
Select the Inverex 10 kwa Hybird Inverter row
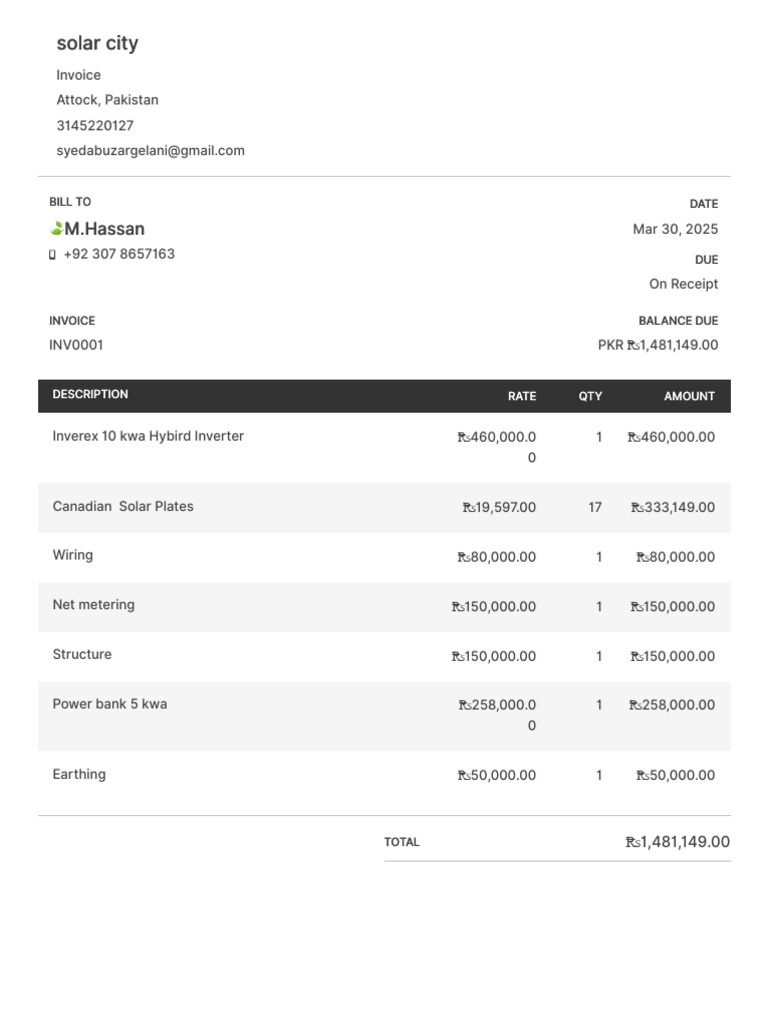click(148, 436)
